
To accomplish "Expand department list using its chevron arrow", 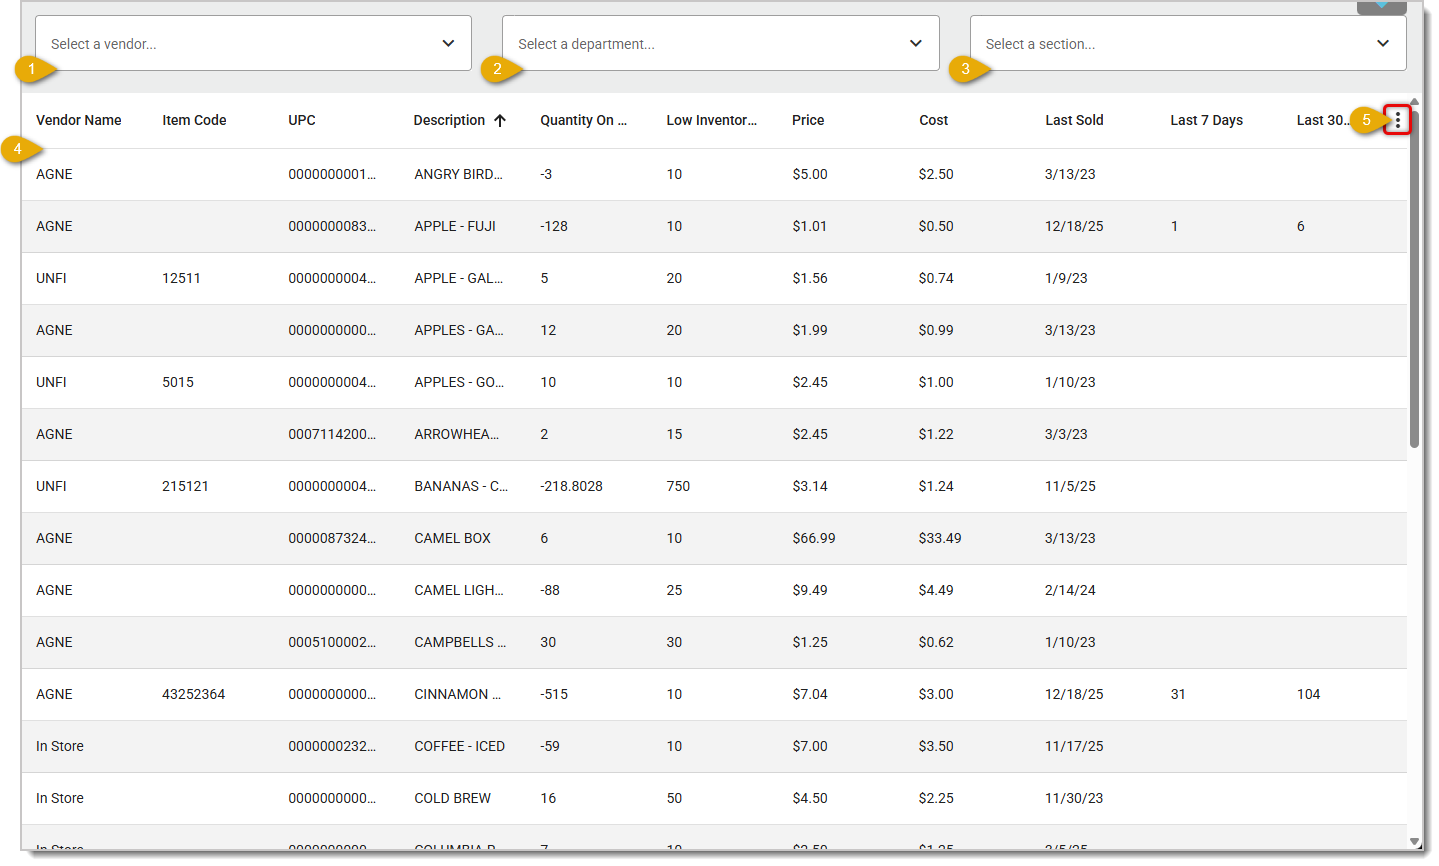I will (915, 43).
